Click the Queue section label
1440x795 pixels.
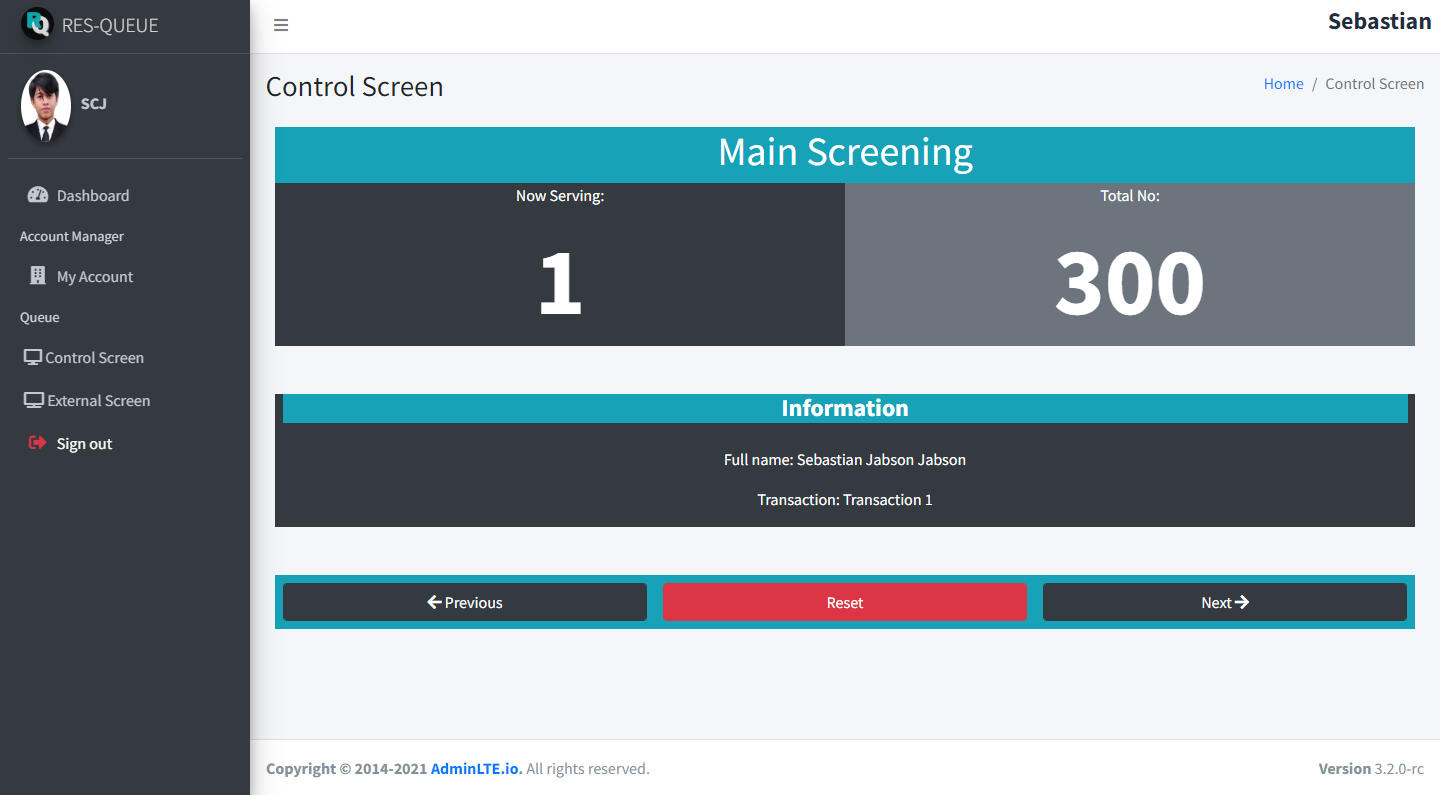[x=40, y=318]
